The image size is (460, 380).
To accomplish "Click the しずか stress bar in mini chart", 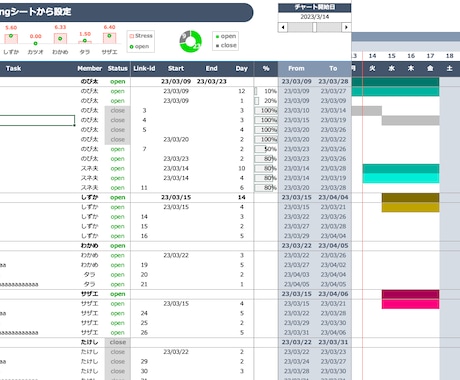I will click(x=11, y=38).
